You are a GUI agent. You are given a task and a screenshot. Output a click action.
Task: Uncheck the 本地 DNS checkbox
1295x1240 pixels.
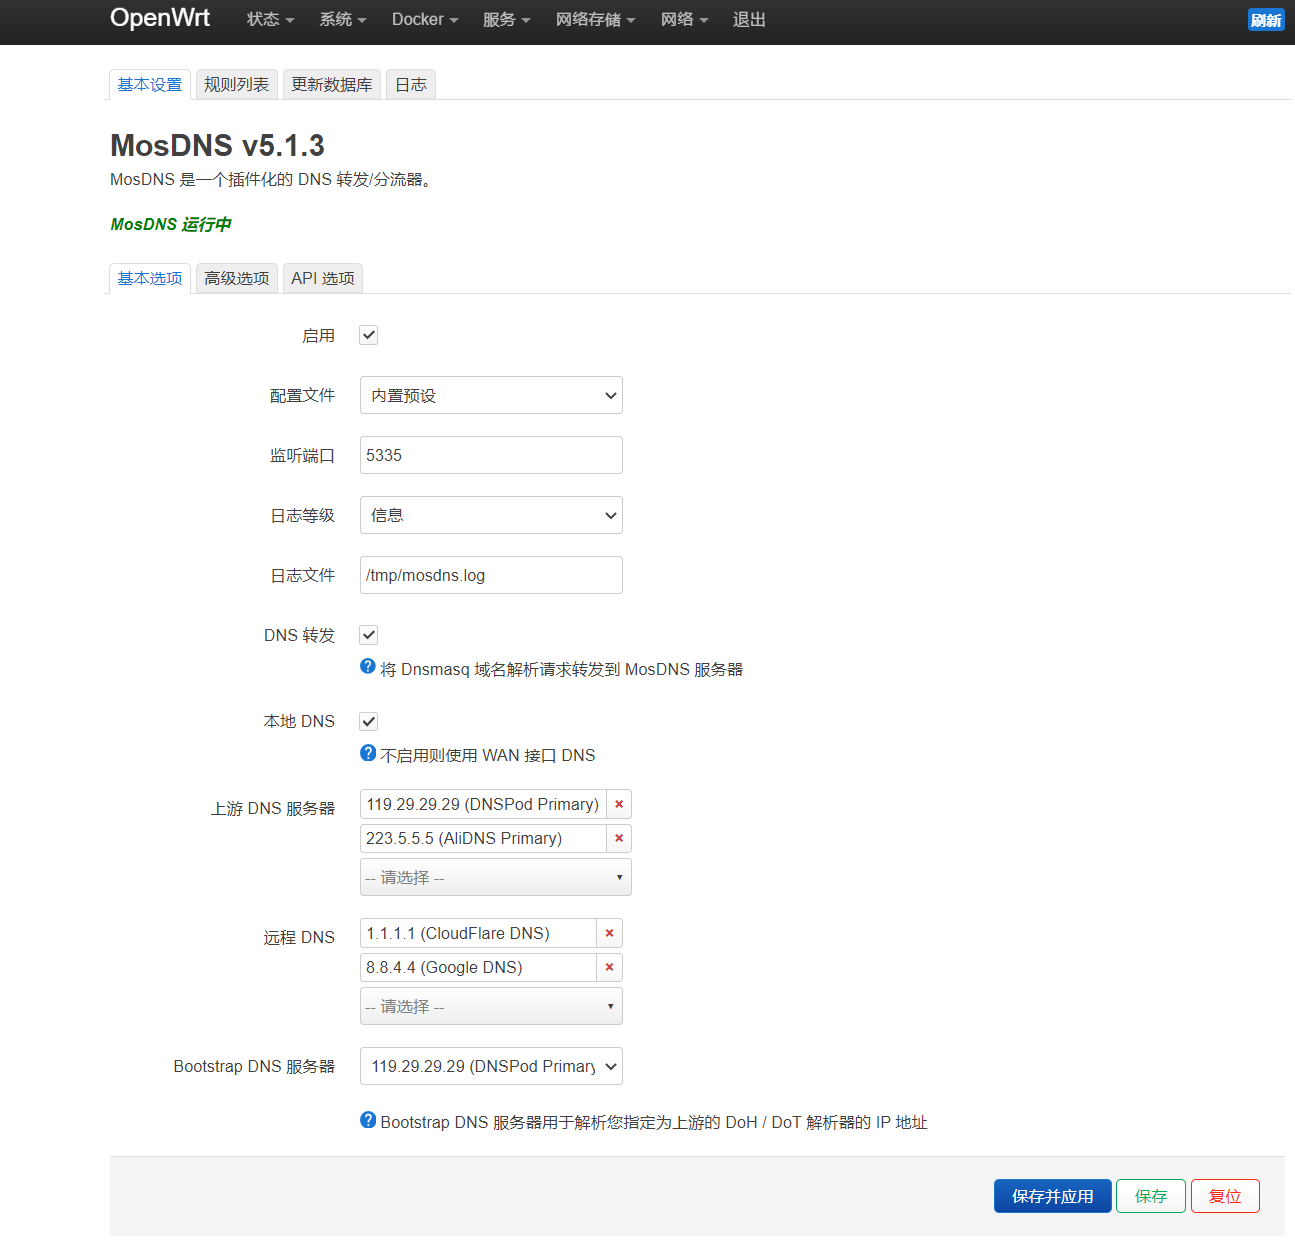pyautogui.click(x=369, y=721)
